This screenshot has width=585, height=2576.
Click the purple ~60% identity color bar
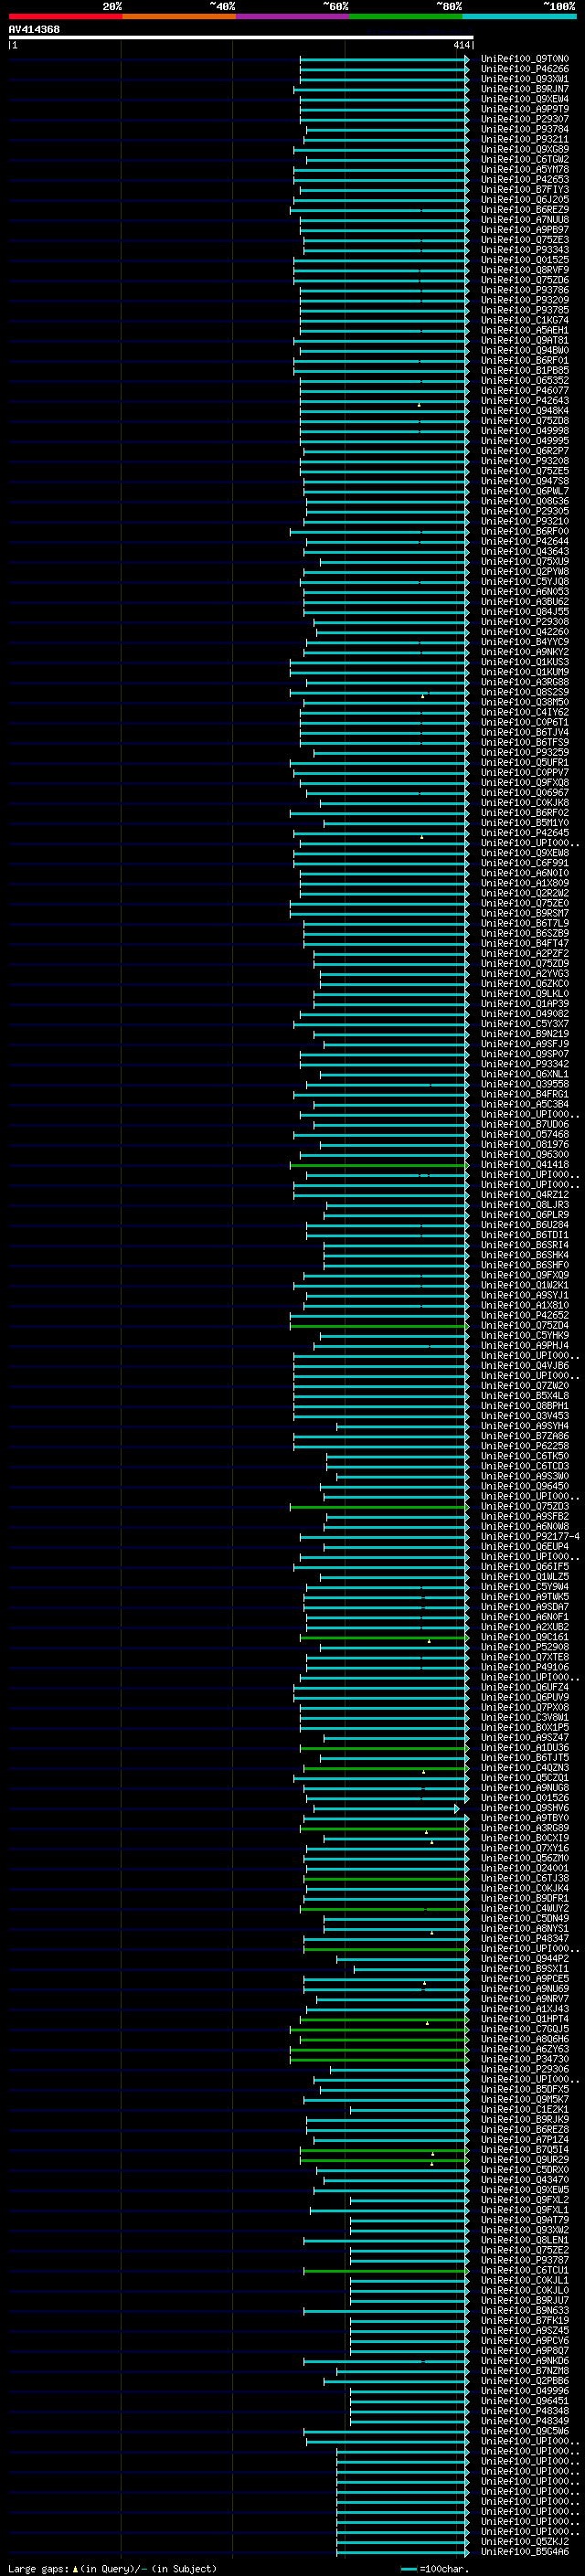pyautogui.click(x=293, y=16)
